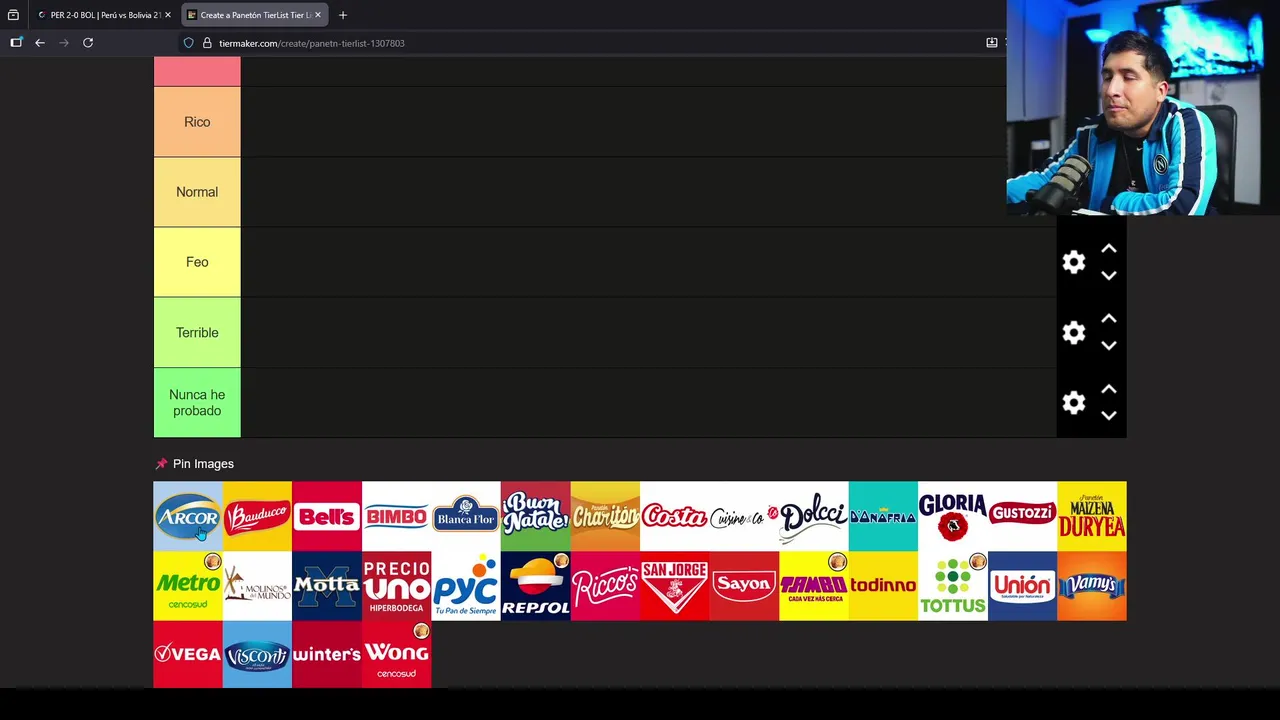
Task: Select the Unión logo tile
Action: [x=1022, y=586]
